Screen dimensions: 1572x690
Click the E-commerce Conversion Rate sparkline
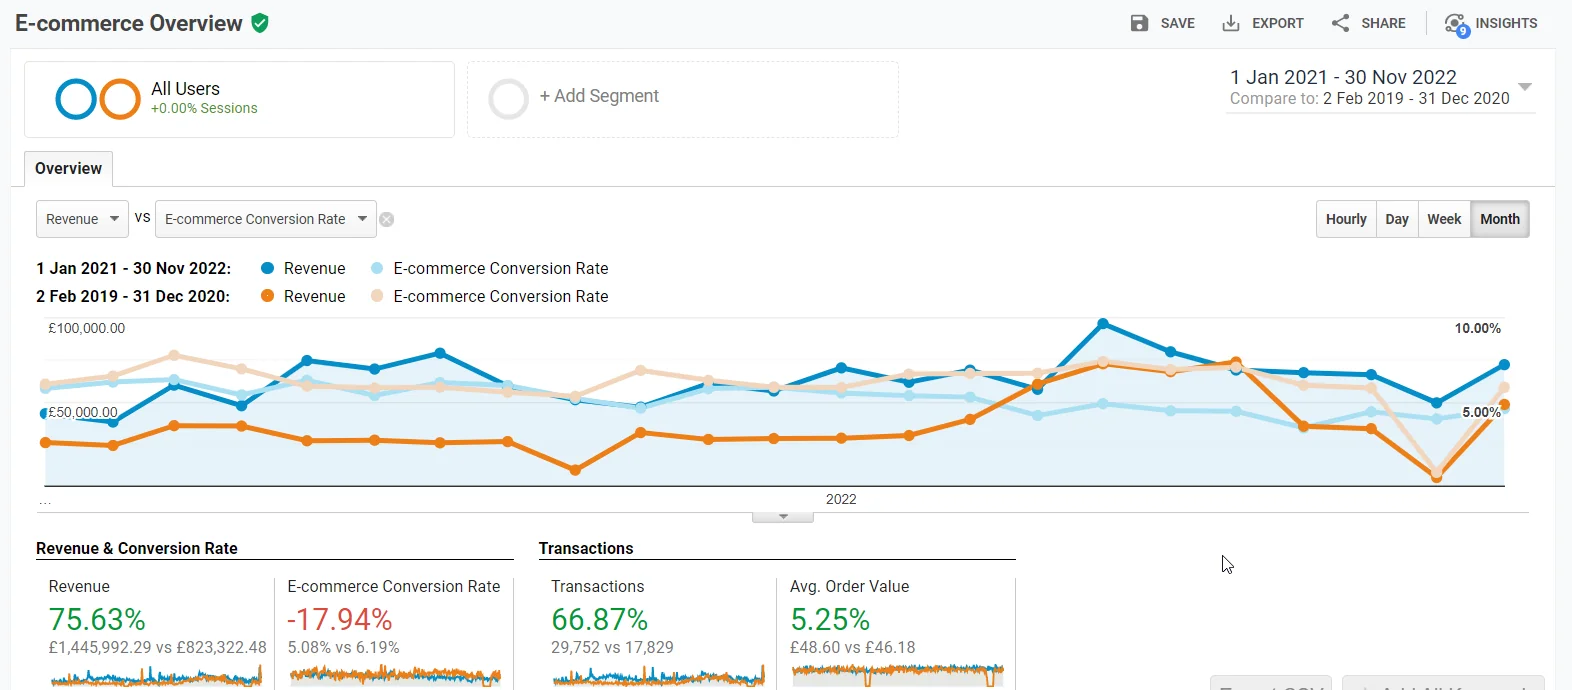[x=395, y=676]
